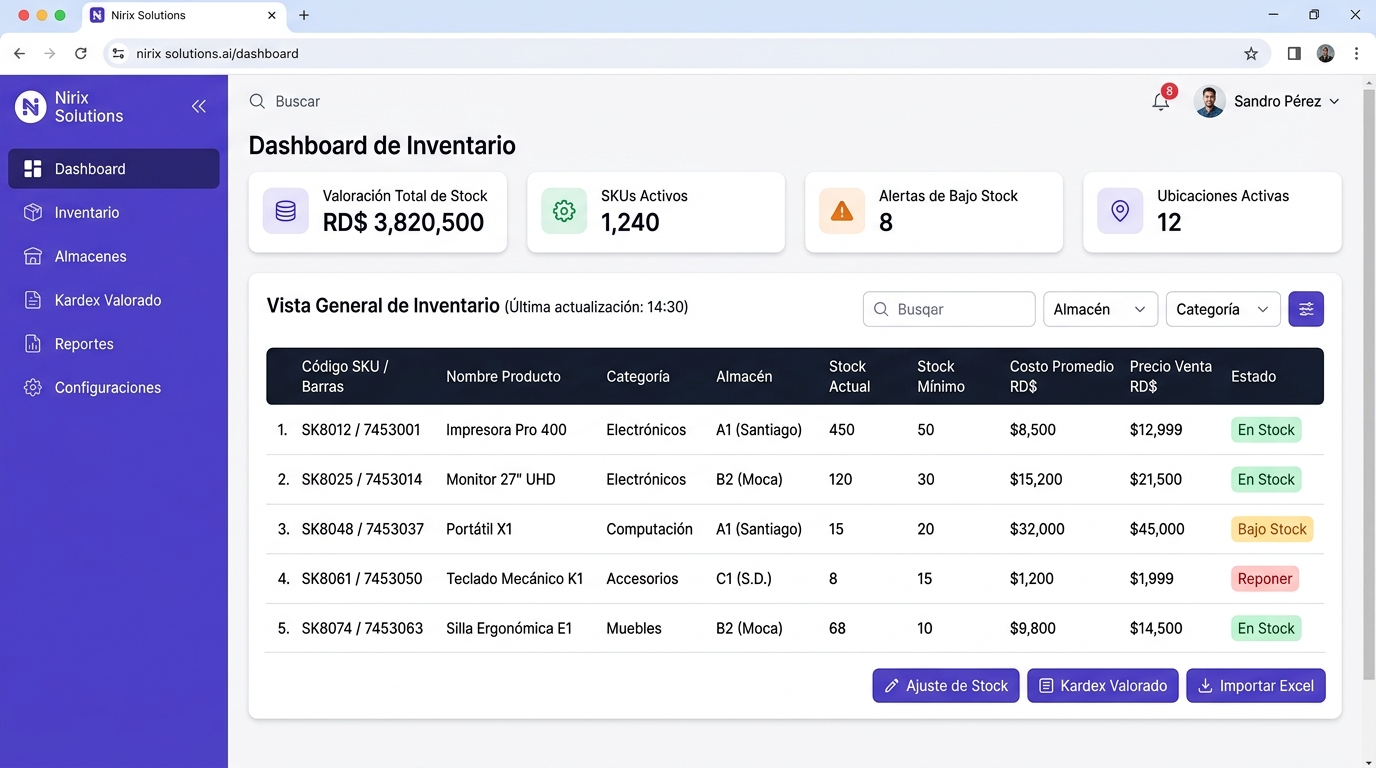Screen dimensions: 1376x768
Task: Open browser side panel icon
Action: click(1294, 54)
